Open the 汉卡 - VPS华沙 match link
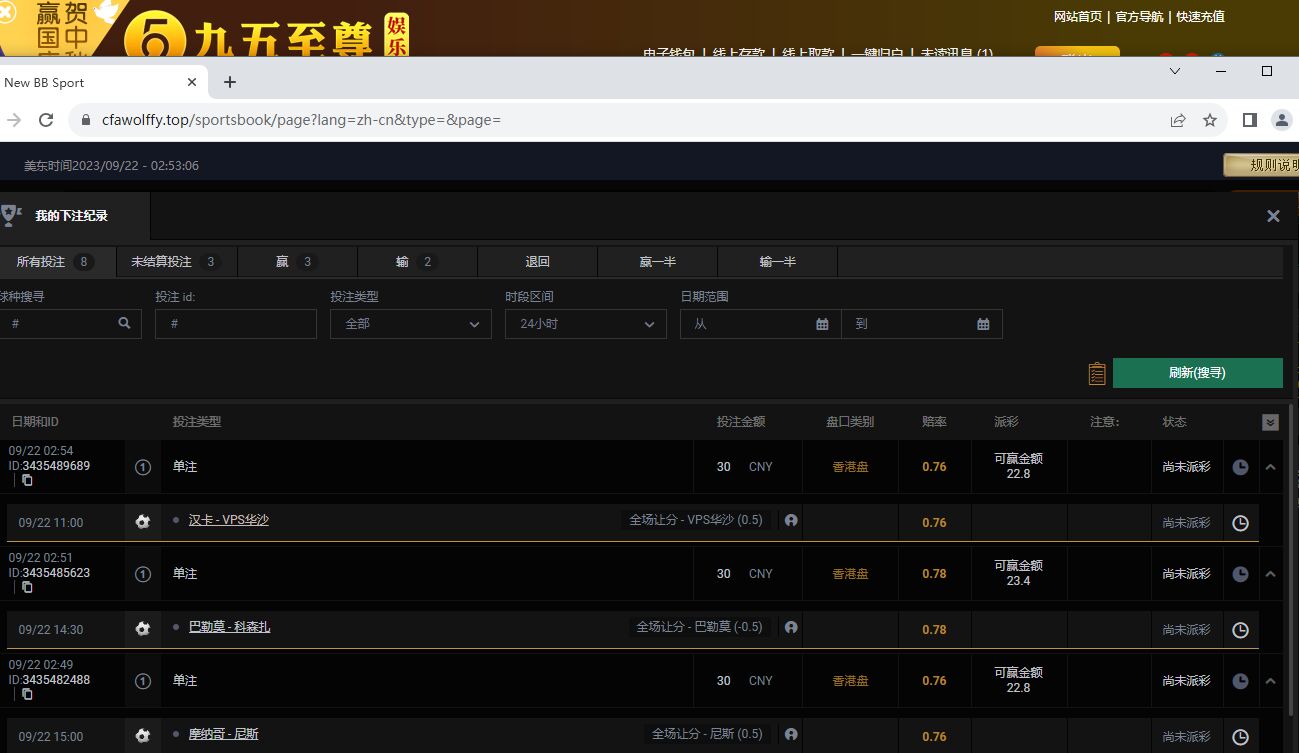 point(229,520)
